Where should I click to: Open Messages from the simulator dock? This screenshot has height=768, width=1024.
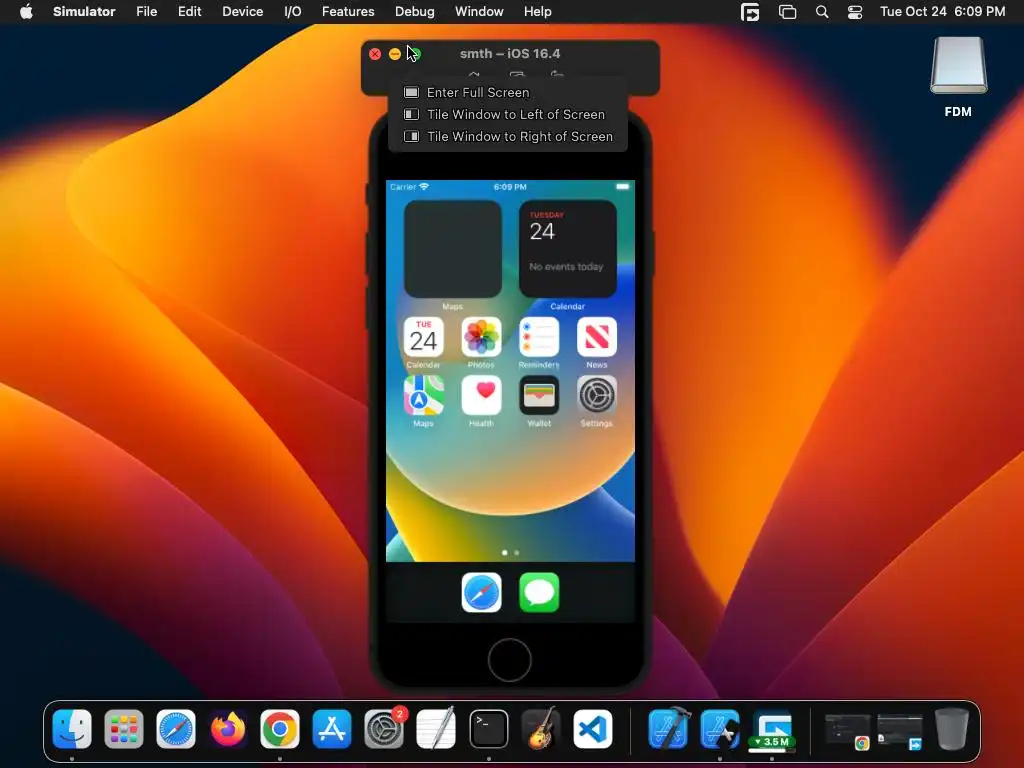pyautogui.click(x=539, y=593)
